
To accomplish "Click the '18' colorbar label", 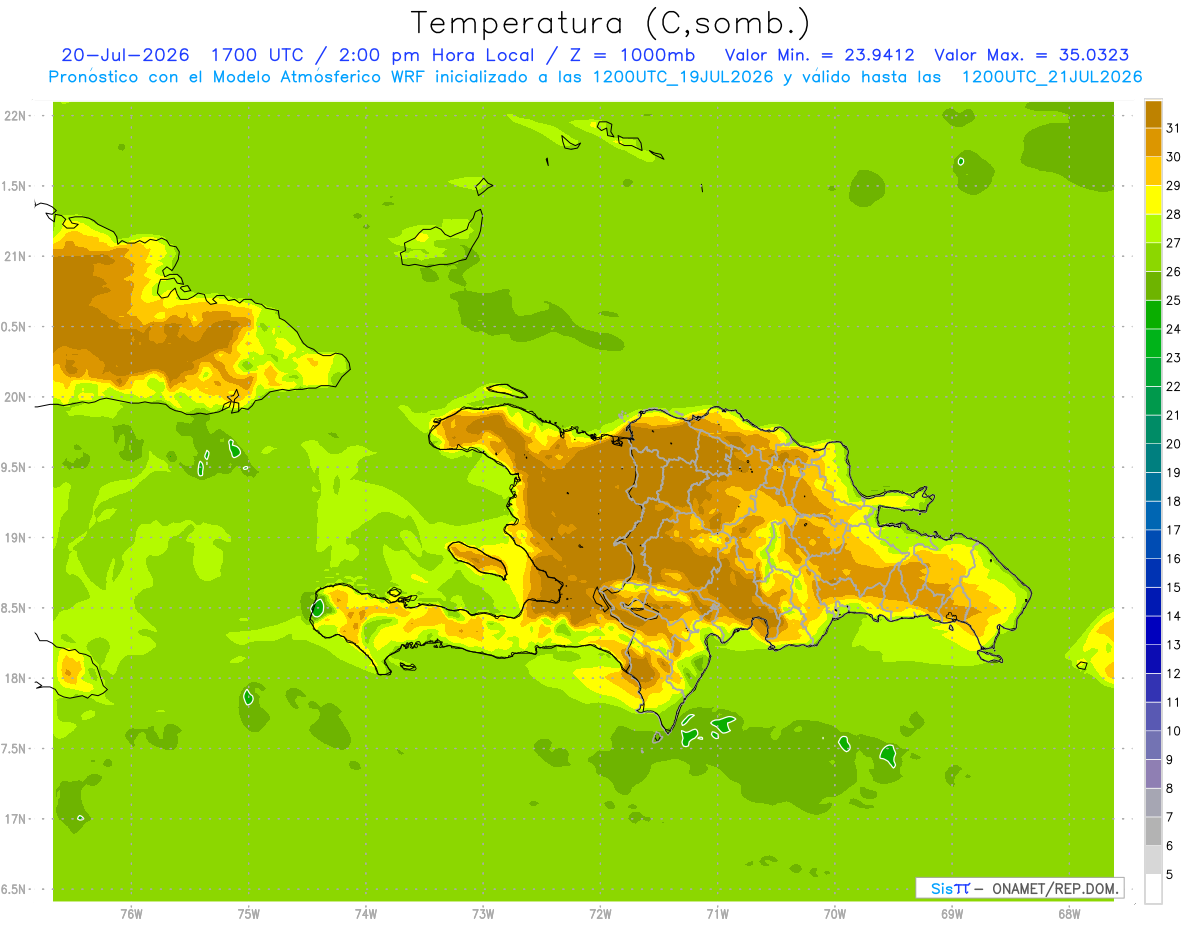I will 1173,501.
